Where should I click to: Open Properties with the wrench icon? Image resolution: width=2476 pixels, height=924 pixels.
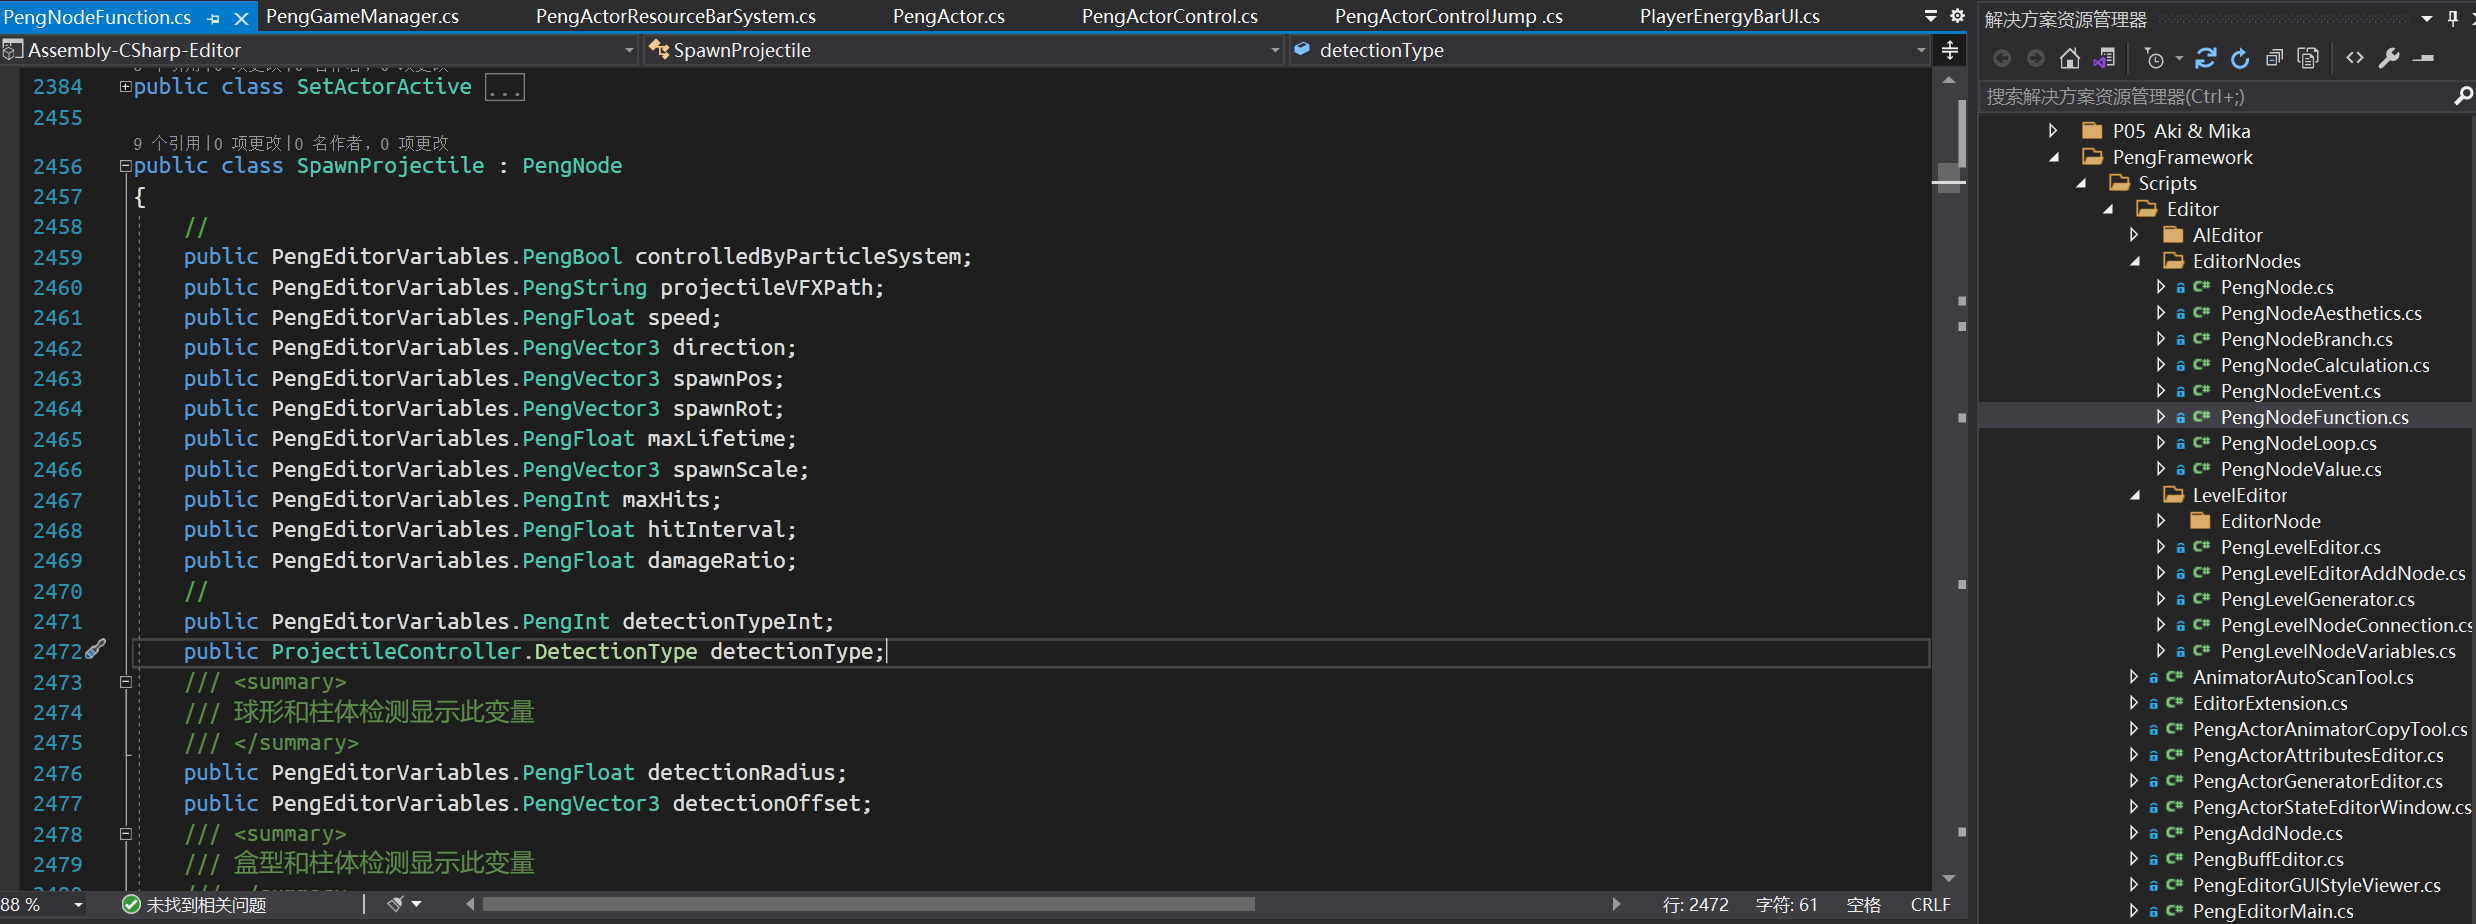tap(2389, 59)
